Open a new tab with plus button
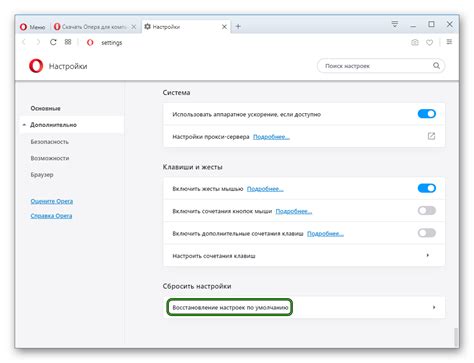The image size is (474, 363). click(x=238, y=26)
